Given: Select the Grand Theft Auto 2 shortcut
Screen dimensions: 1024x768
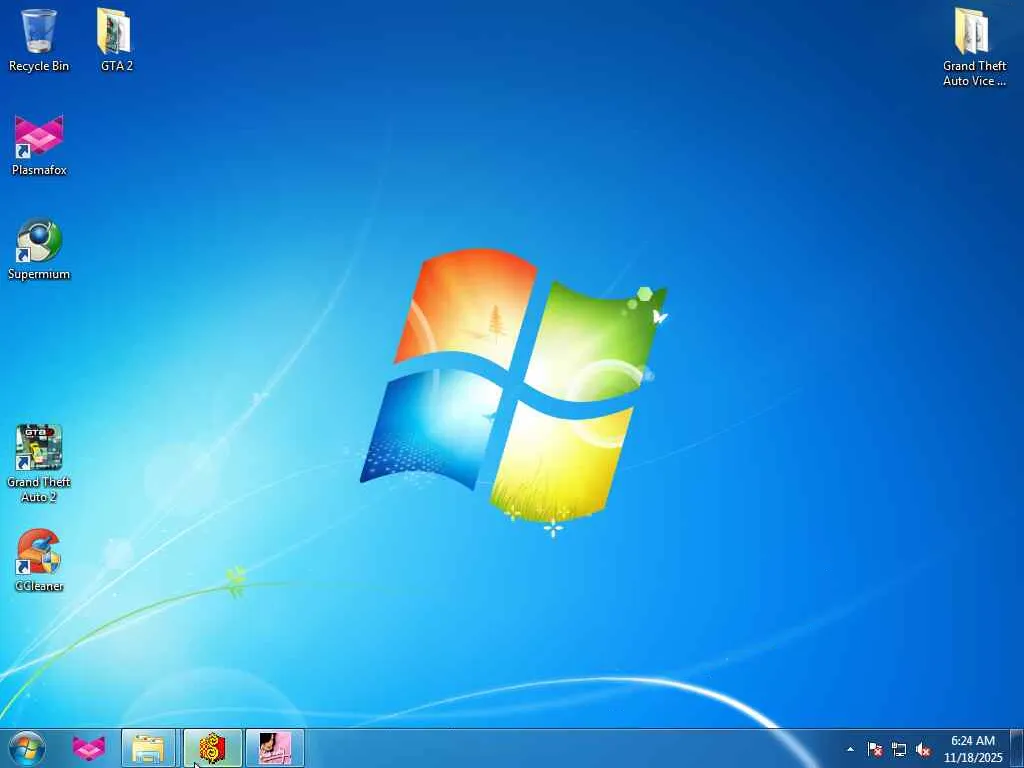Looking at the screenshot, I should point(39,464).
